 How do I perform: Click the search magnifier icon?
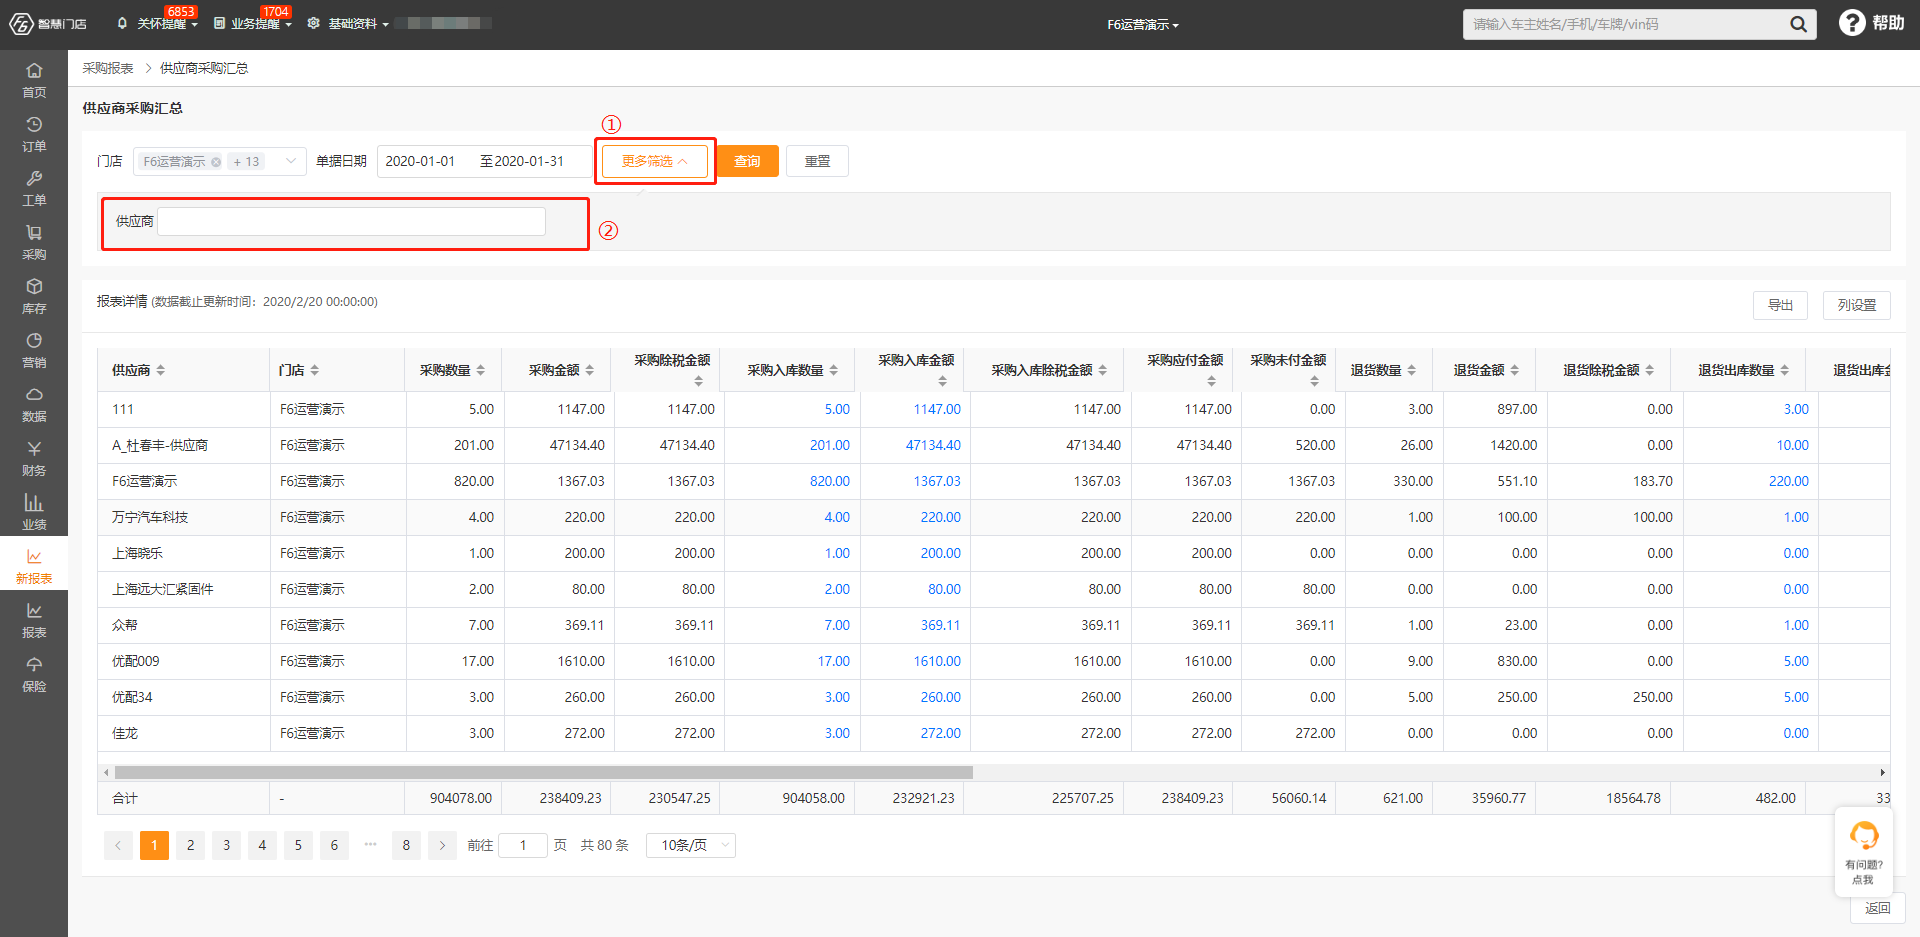coord(1797,24)
